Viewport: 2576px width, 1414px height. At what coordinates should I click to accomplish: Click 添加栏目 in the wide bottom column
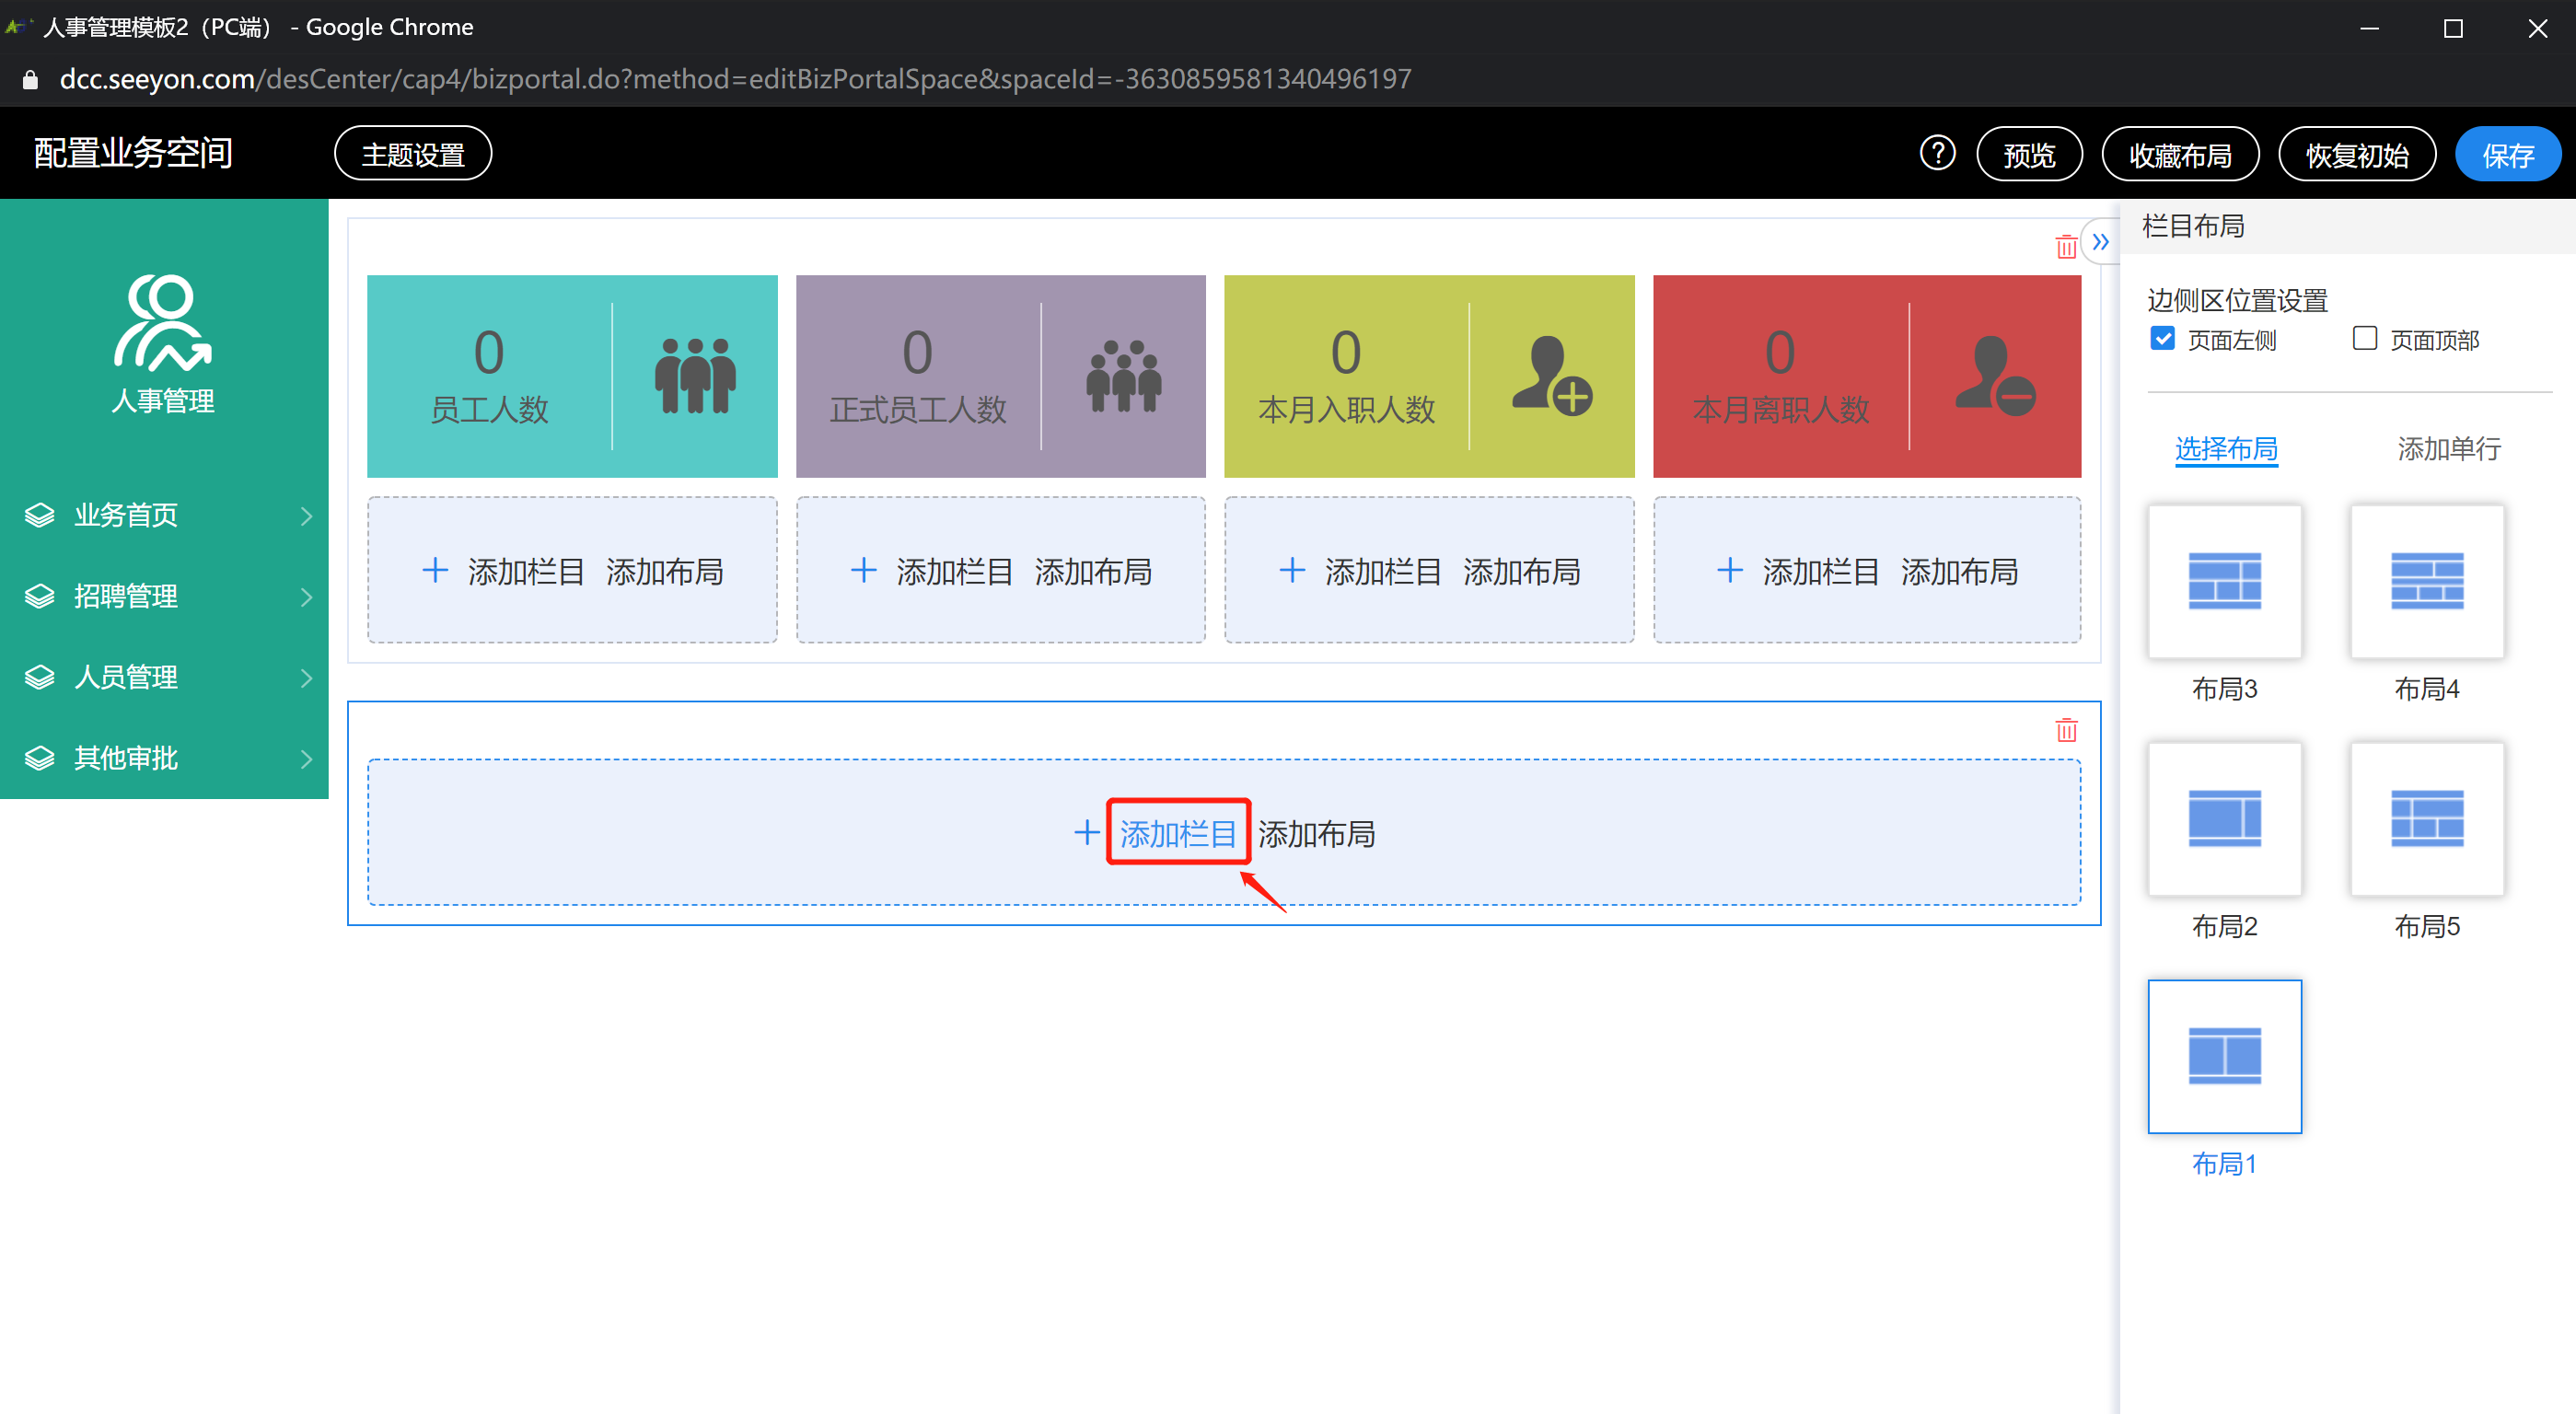click(1178, 833)
